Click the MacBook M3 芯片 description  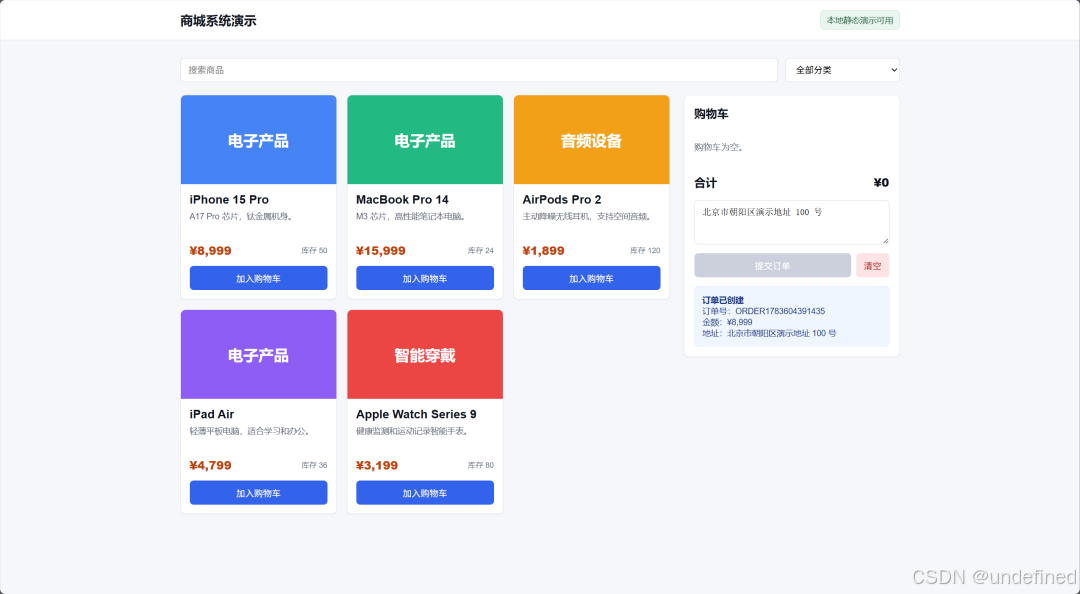pyautogui.click(x=412, y=216)
